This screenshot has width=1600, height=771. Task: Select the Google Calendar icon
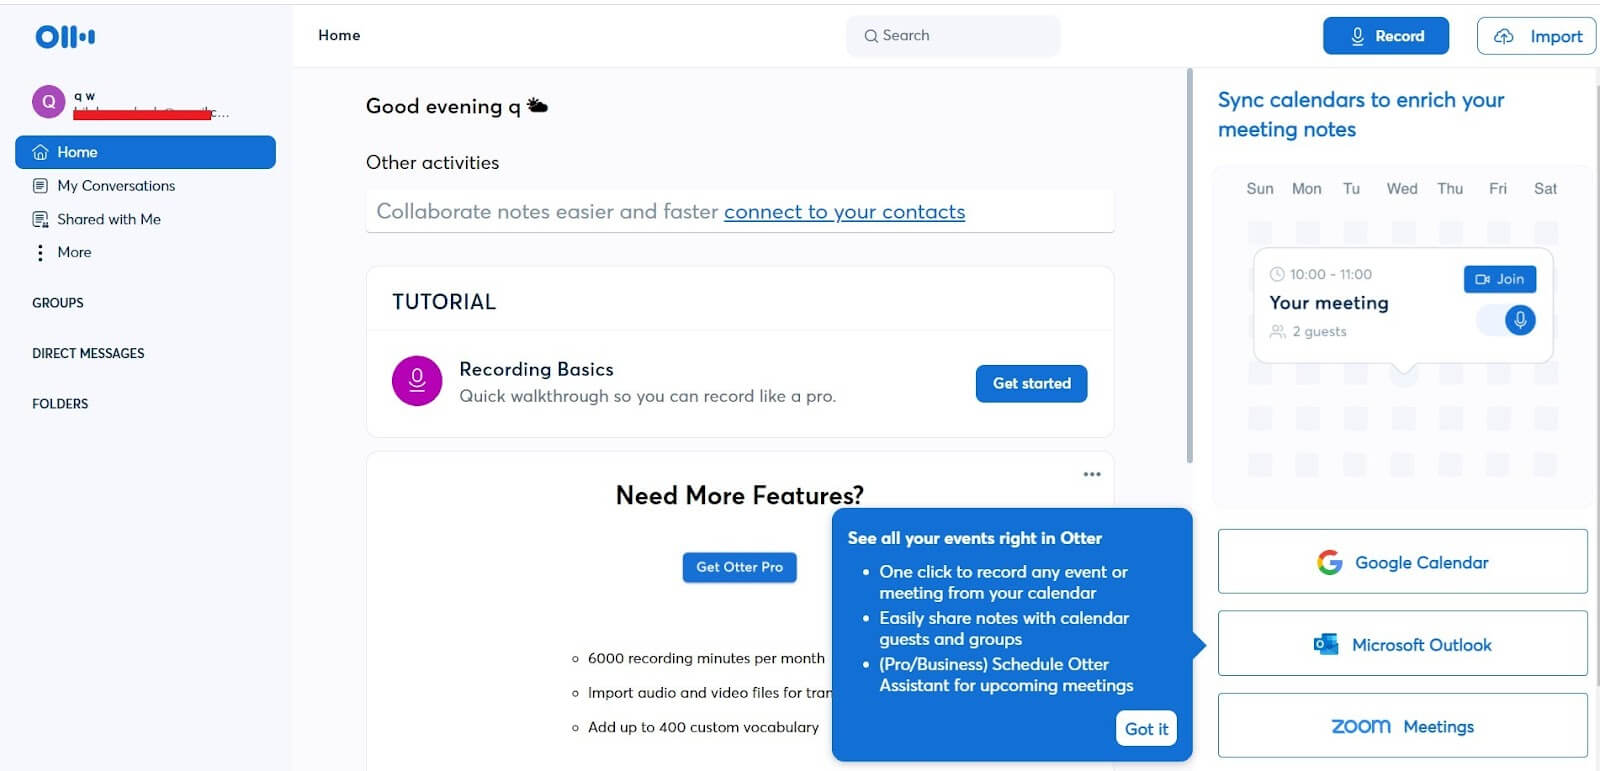click(1330, 562)
